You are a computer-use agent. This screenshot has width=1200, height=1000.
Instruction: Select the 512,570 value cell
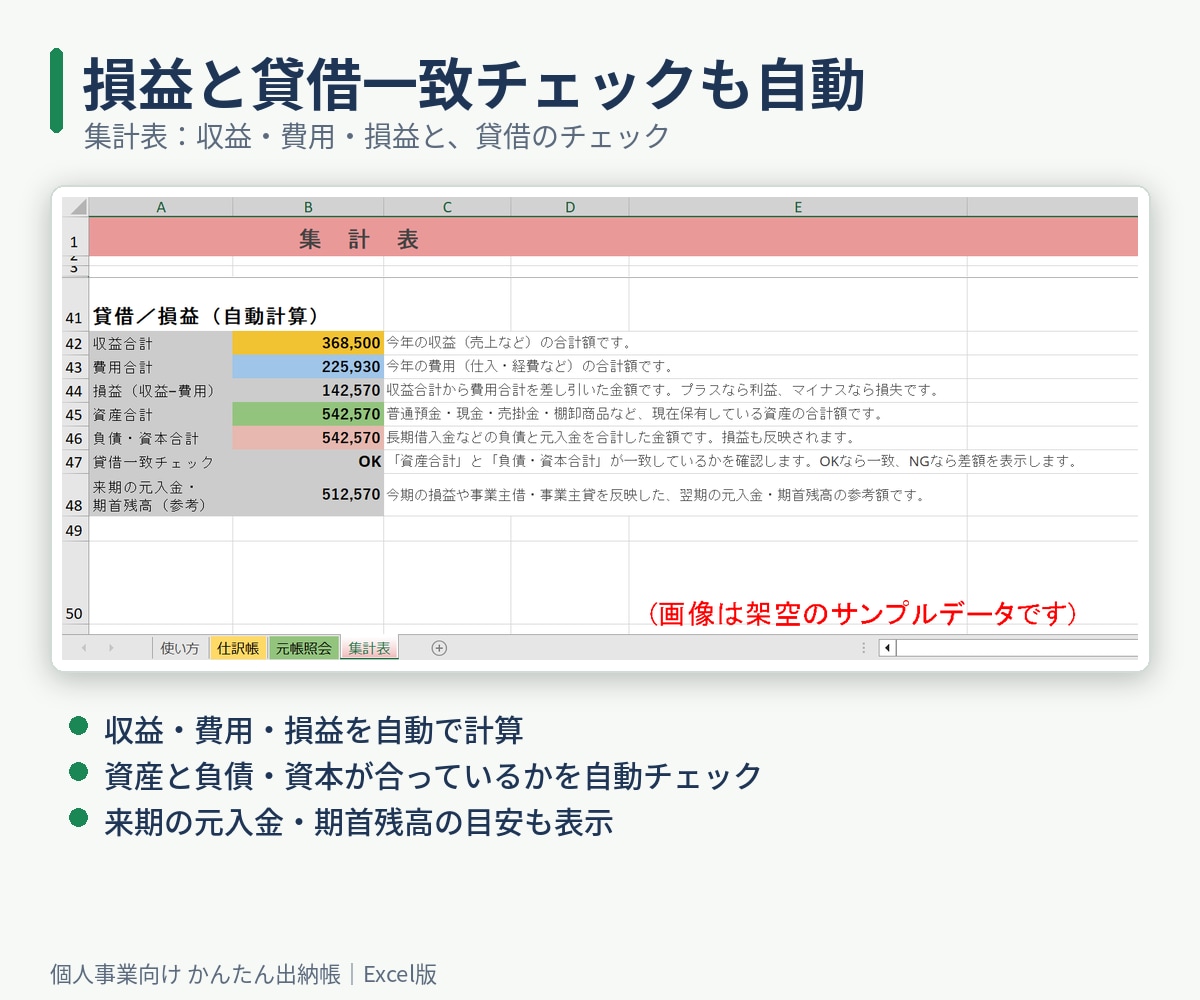pyautogui.click(x=308, y=495)
